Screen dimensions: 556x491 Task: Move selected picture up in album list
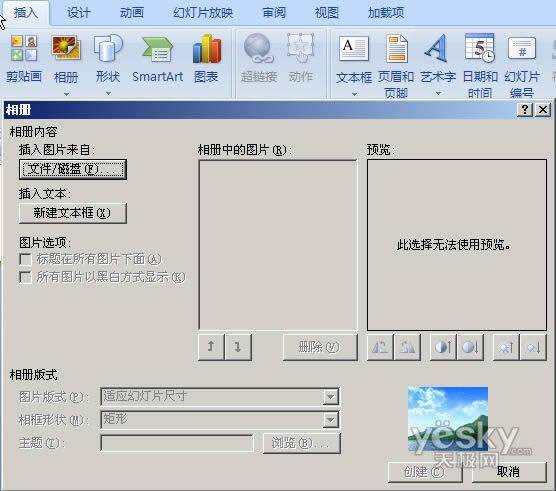click(x=211, y=347)
